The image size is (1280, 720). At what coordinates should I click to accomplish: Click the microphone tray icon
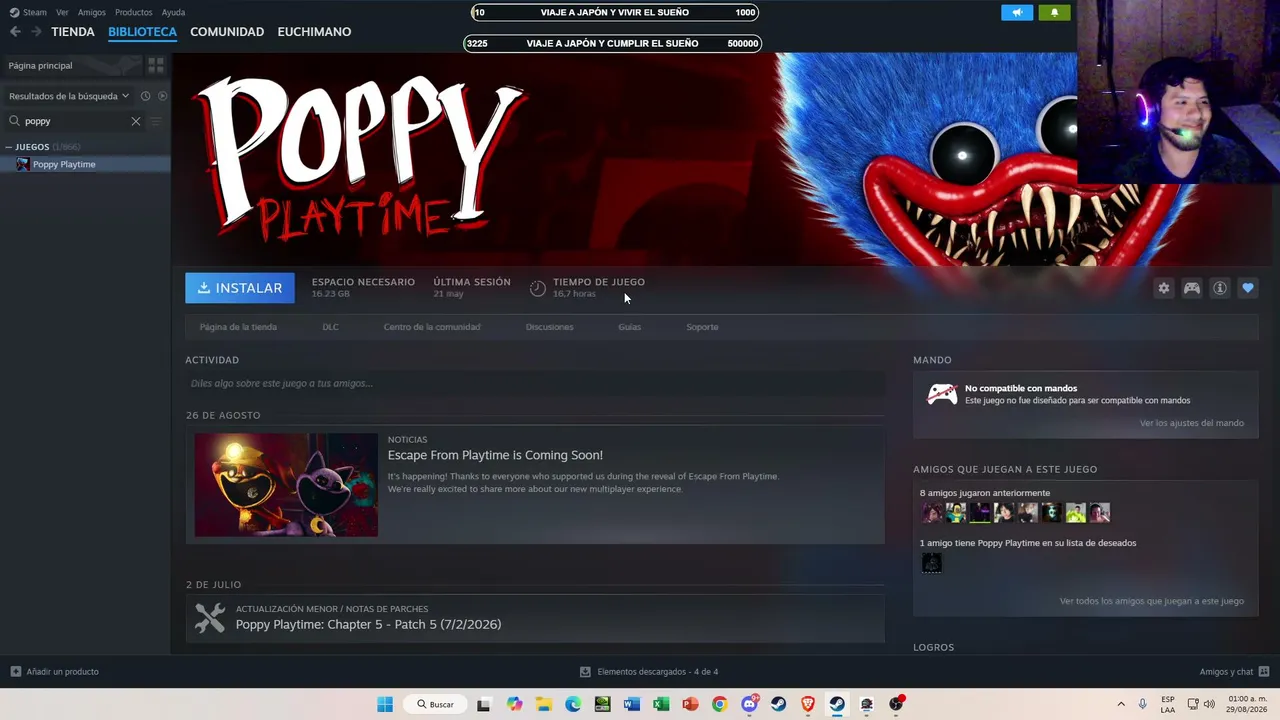tap(1142, 704)
